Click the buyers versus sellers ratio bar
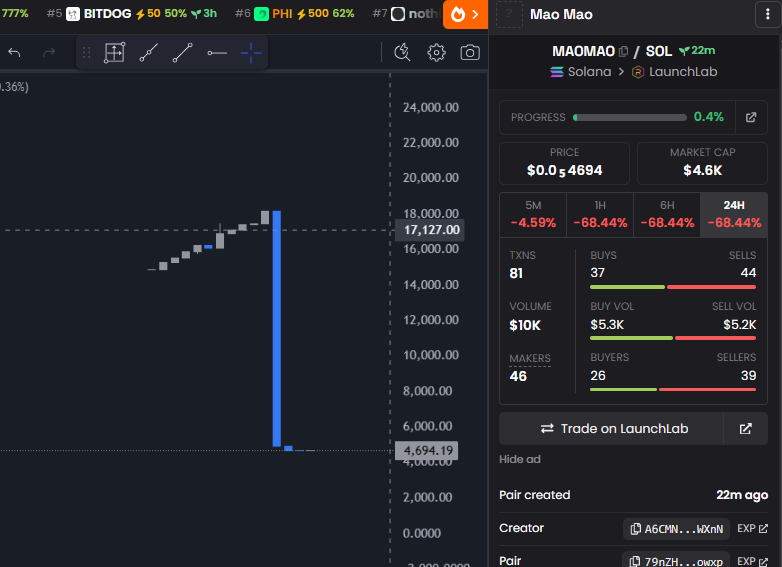The width and height of the screenshot is (782, 567). tap(673, 389)
